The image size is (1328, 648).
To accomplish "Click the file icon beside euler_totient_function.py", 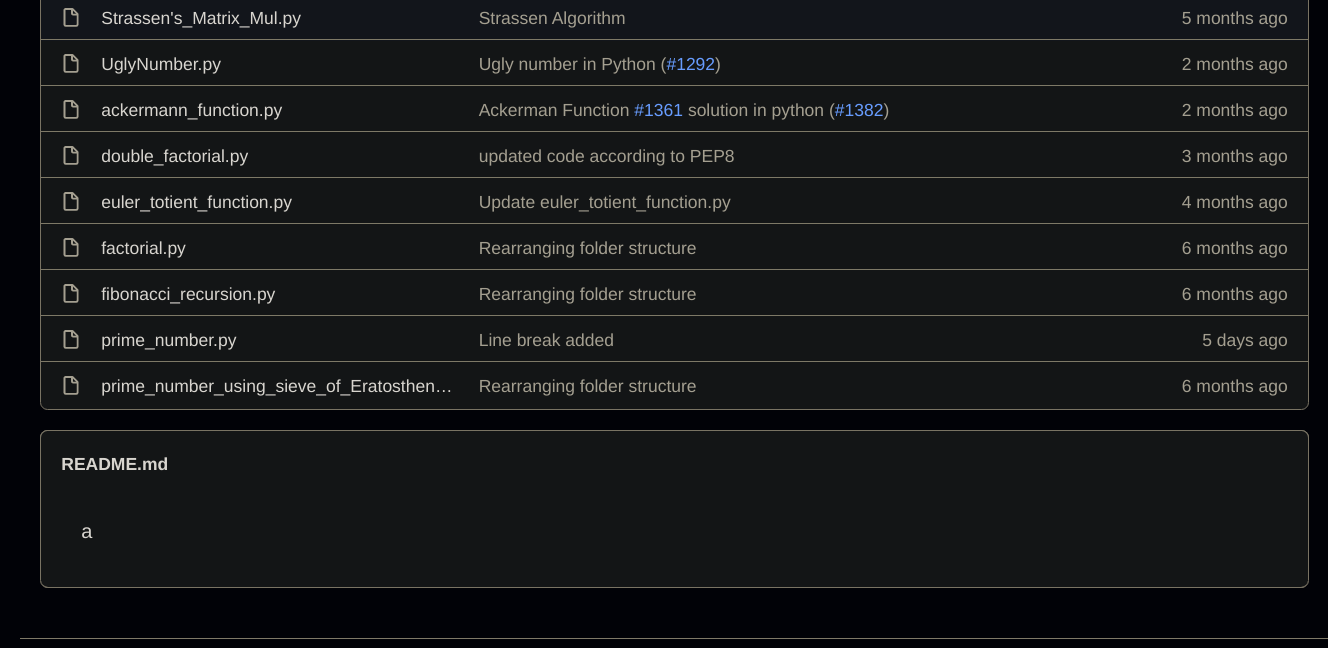I will pos(71,201).
